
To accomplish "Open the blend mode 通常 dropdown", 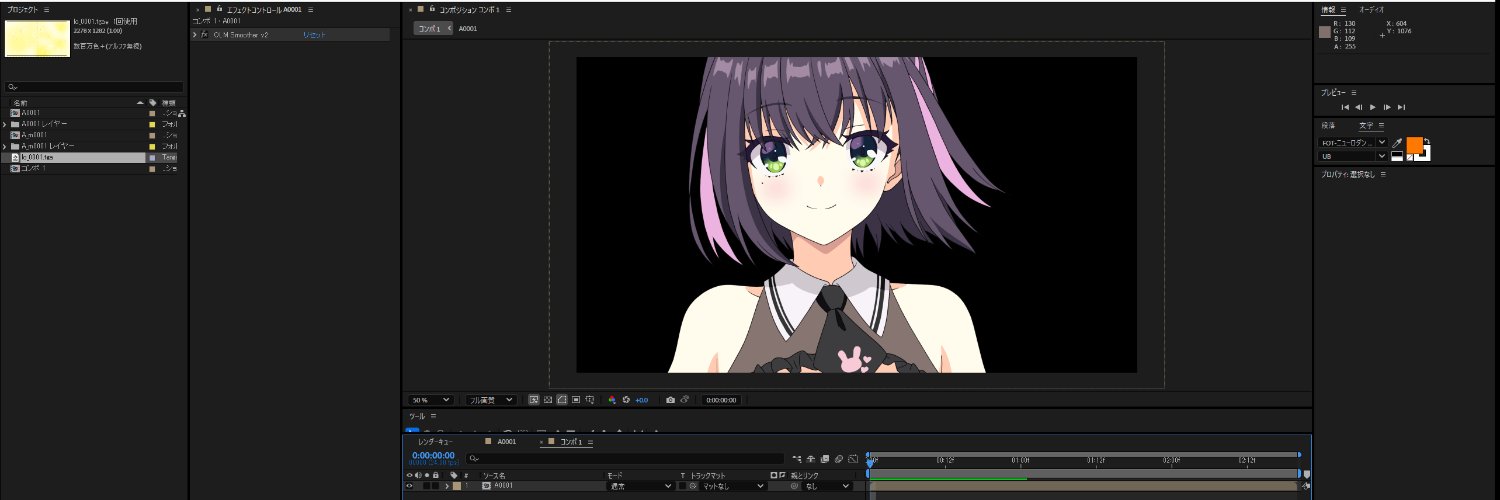I will (x=640, y=485).
